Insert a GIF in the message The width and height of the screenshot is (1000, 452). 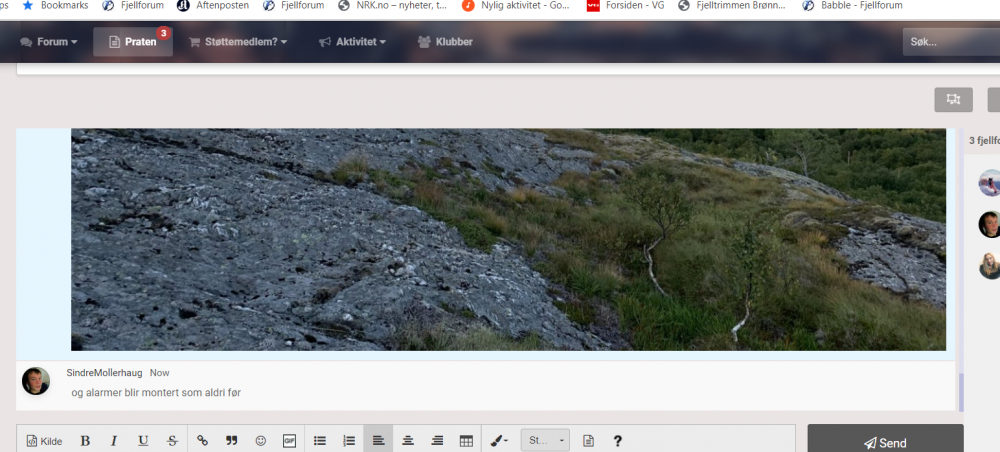coord(290,440)
